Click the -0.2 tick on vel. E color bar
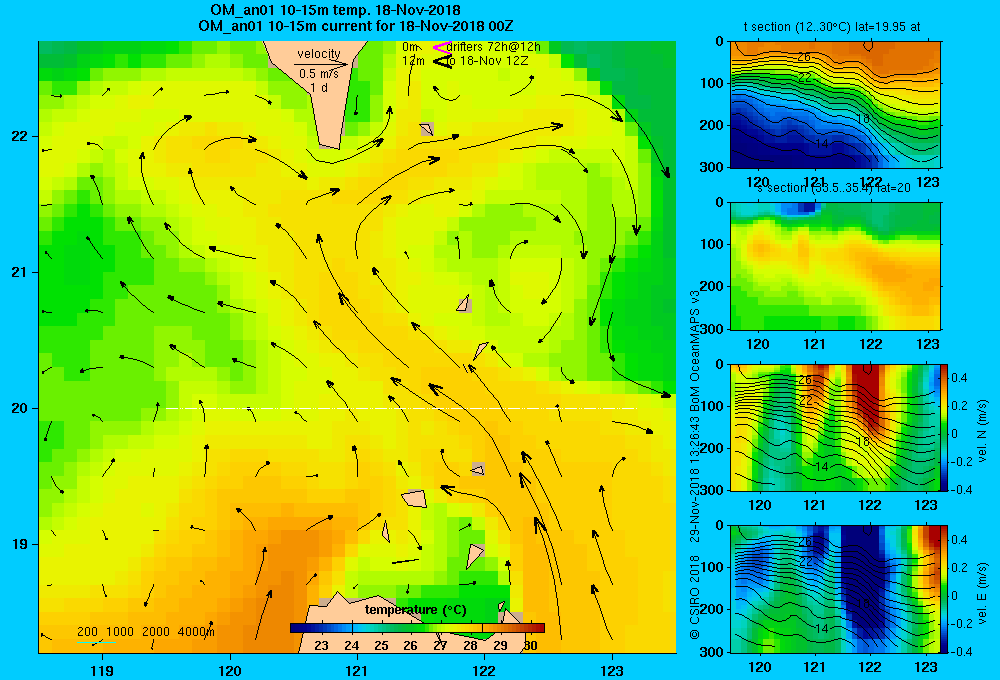 tap(960, 624)
